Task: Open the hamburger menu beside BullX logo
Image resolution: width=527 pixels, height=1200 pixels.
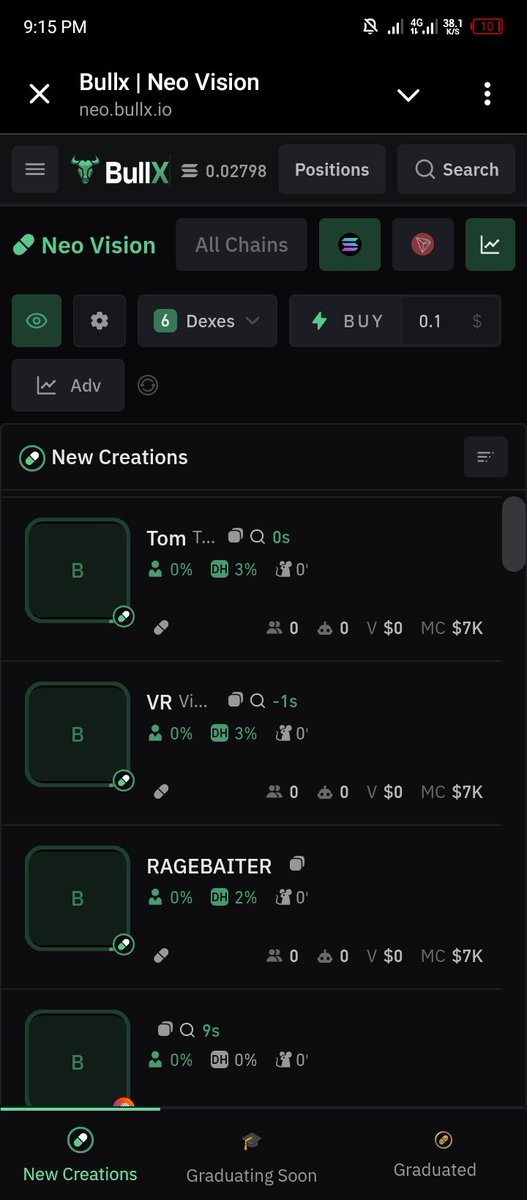Action: pyautogui.click(x=35, y=170)
